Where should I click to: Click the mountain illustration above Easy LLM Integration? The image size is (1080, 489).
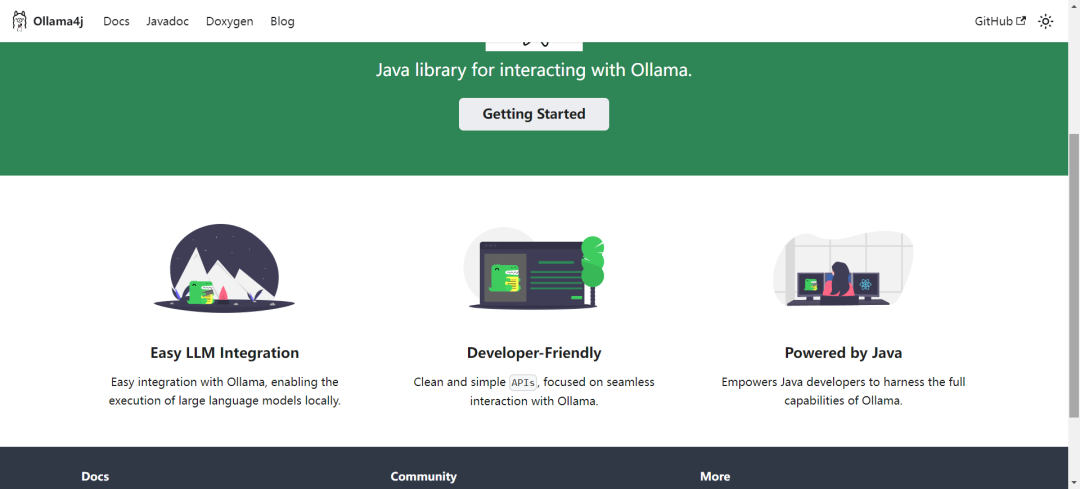pos(224,268)
